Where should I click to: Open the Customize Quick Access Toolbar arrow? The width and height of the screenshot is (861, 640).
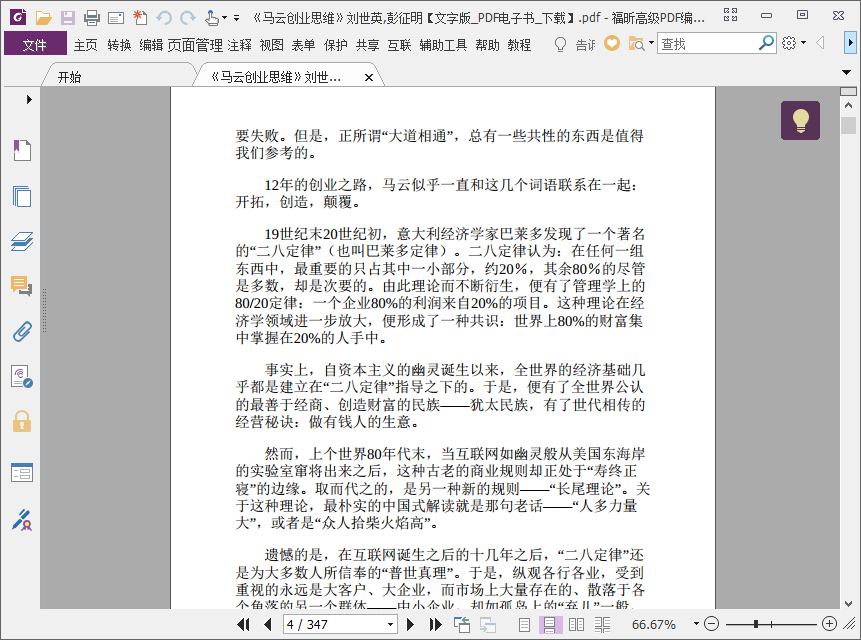coord(236,18)
